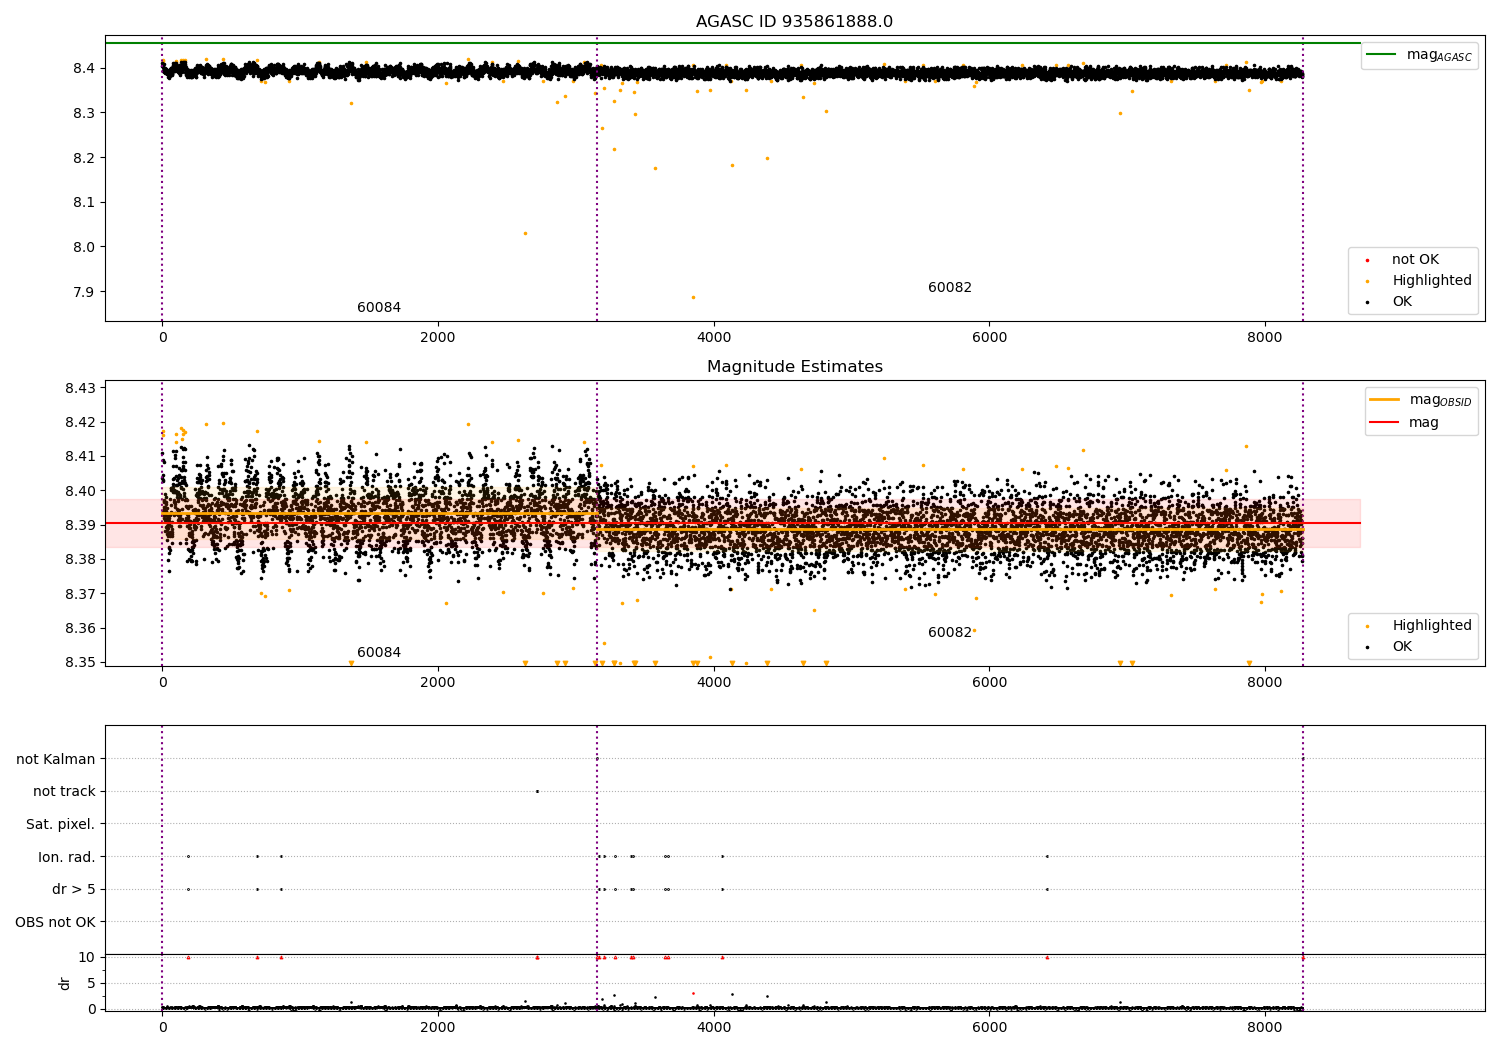Click the 8.37 y-axis tick label
The width and height of the screenshot is (1500, 1050).
(x=81, y=594)
